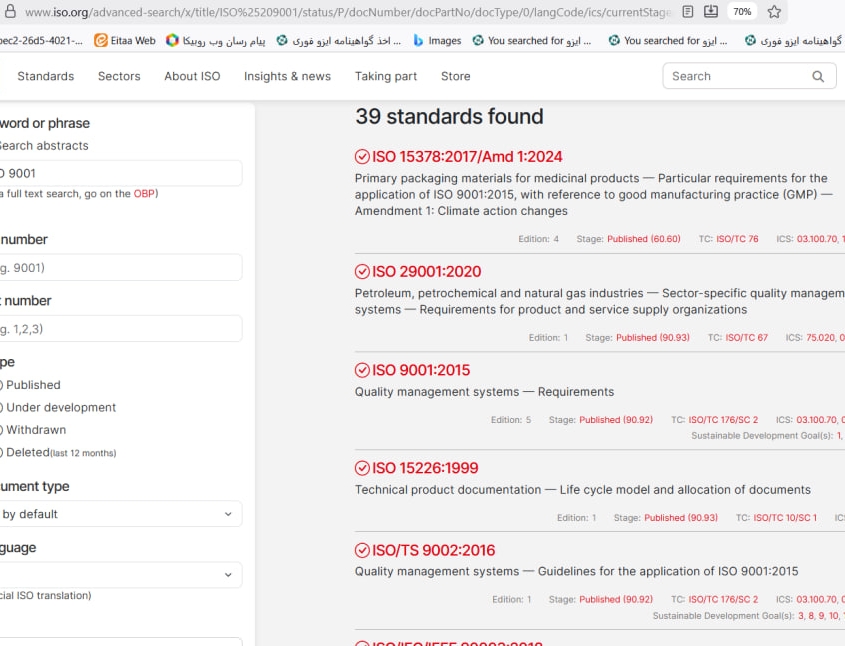The height and width of the screenshot is (646, 845).
Task: Open the Standards menu item
Action: coord(46,76)
